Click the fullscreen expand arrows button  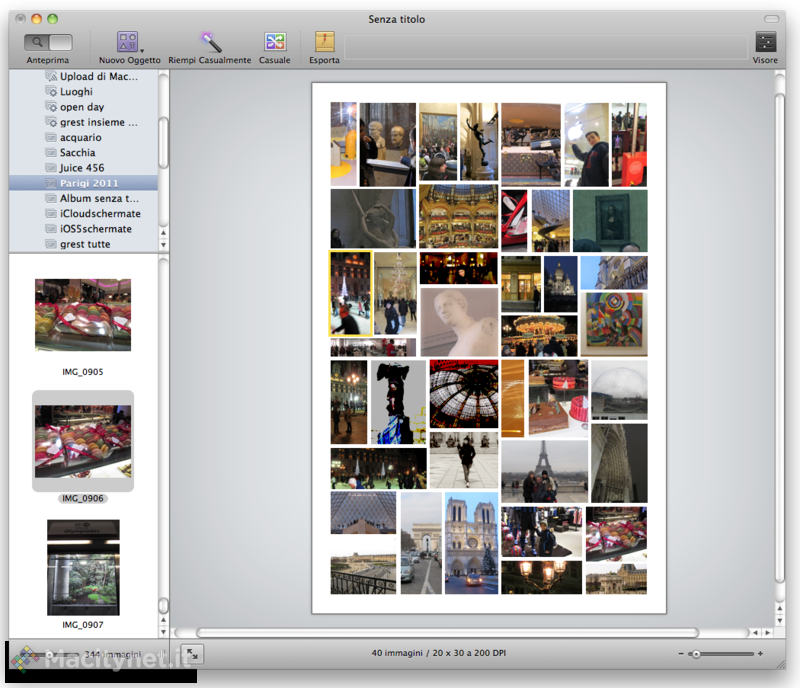pyautogui.click(x=194, y=653)
